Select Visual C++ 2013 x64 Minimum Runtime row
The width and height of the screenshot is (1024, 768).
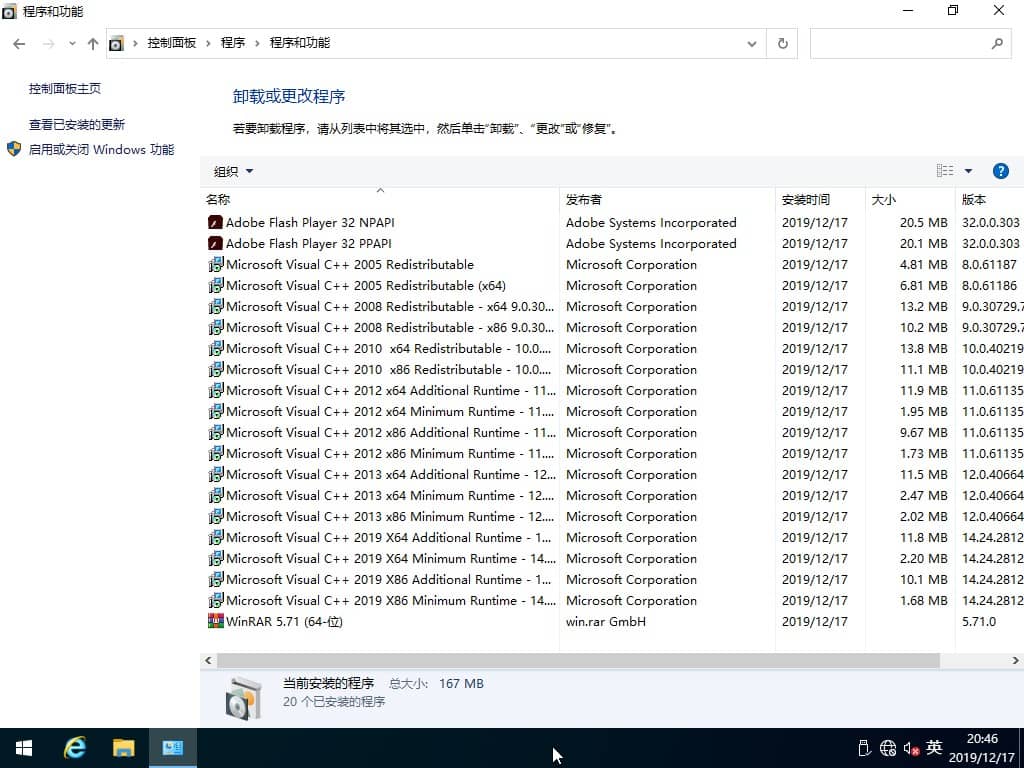click(612, 495)
